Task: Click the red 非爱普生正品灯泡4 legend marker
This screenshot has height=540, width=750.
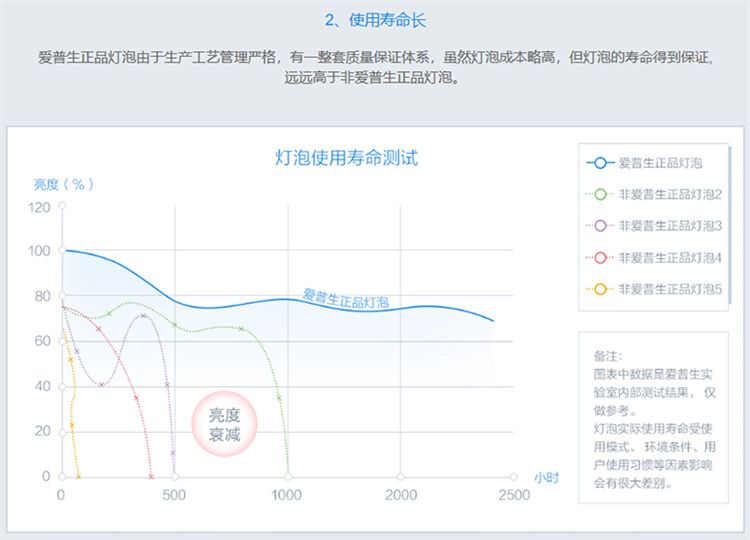Action: (600, 258)
